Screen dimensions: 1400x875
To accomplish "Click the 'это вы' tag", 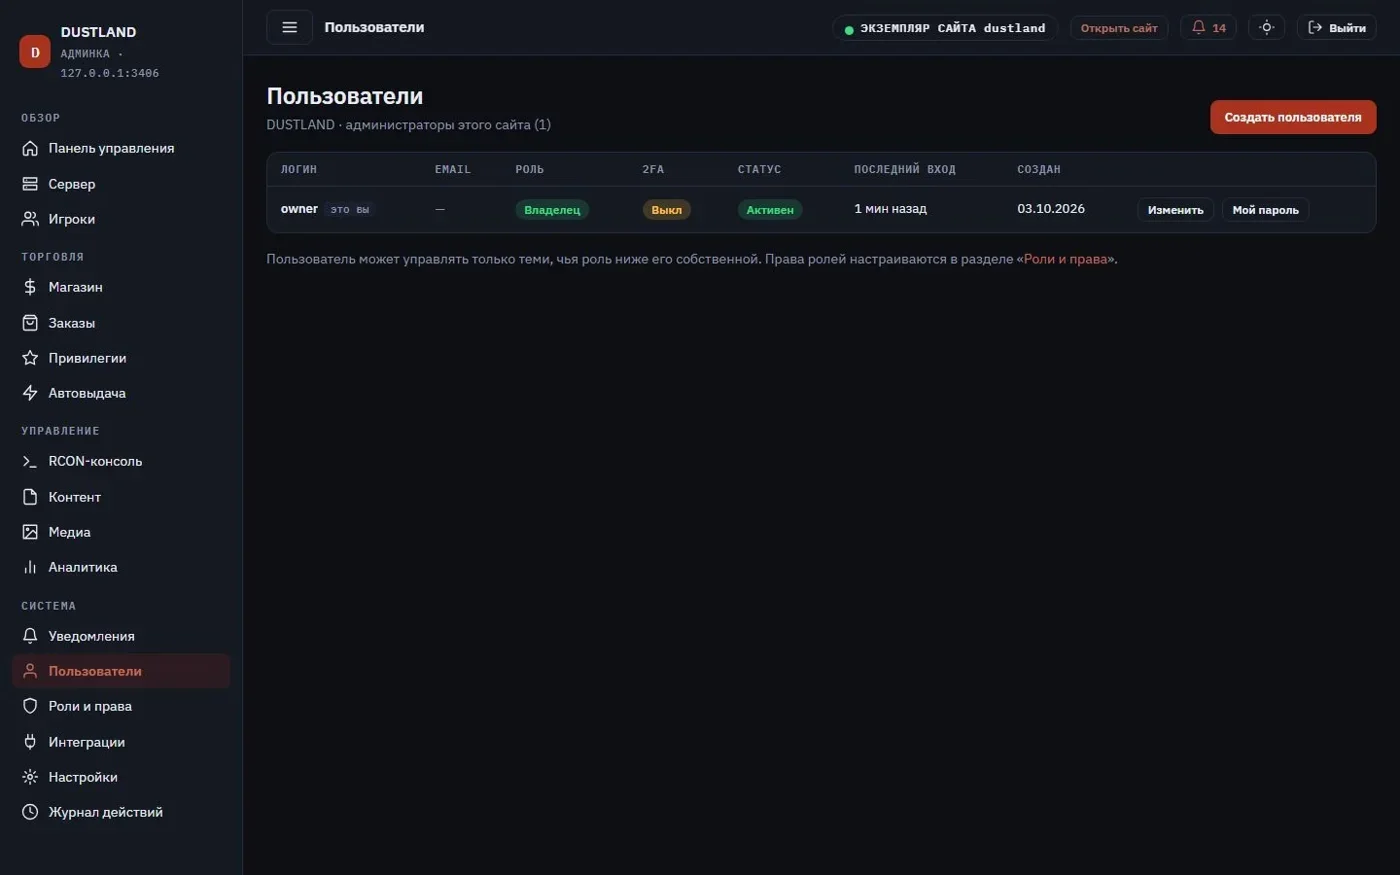I will (350, 210).
